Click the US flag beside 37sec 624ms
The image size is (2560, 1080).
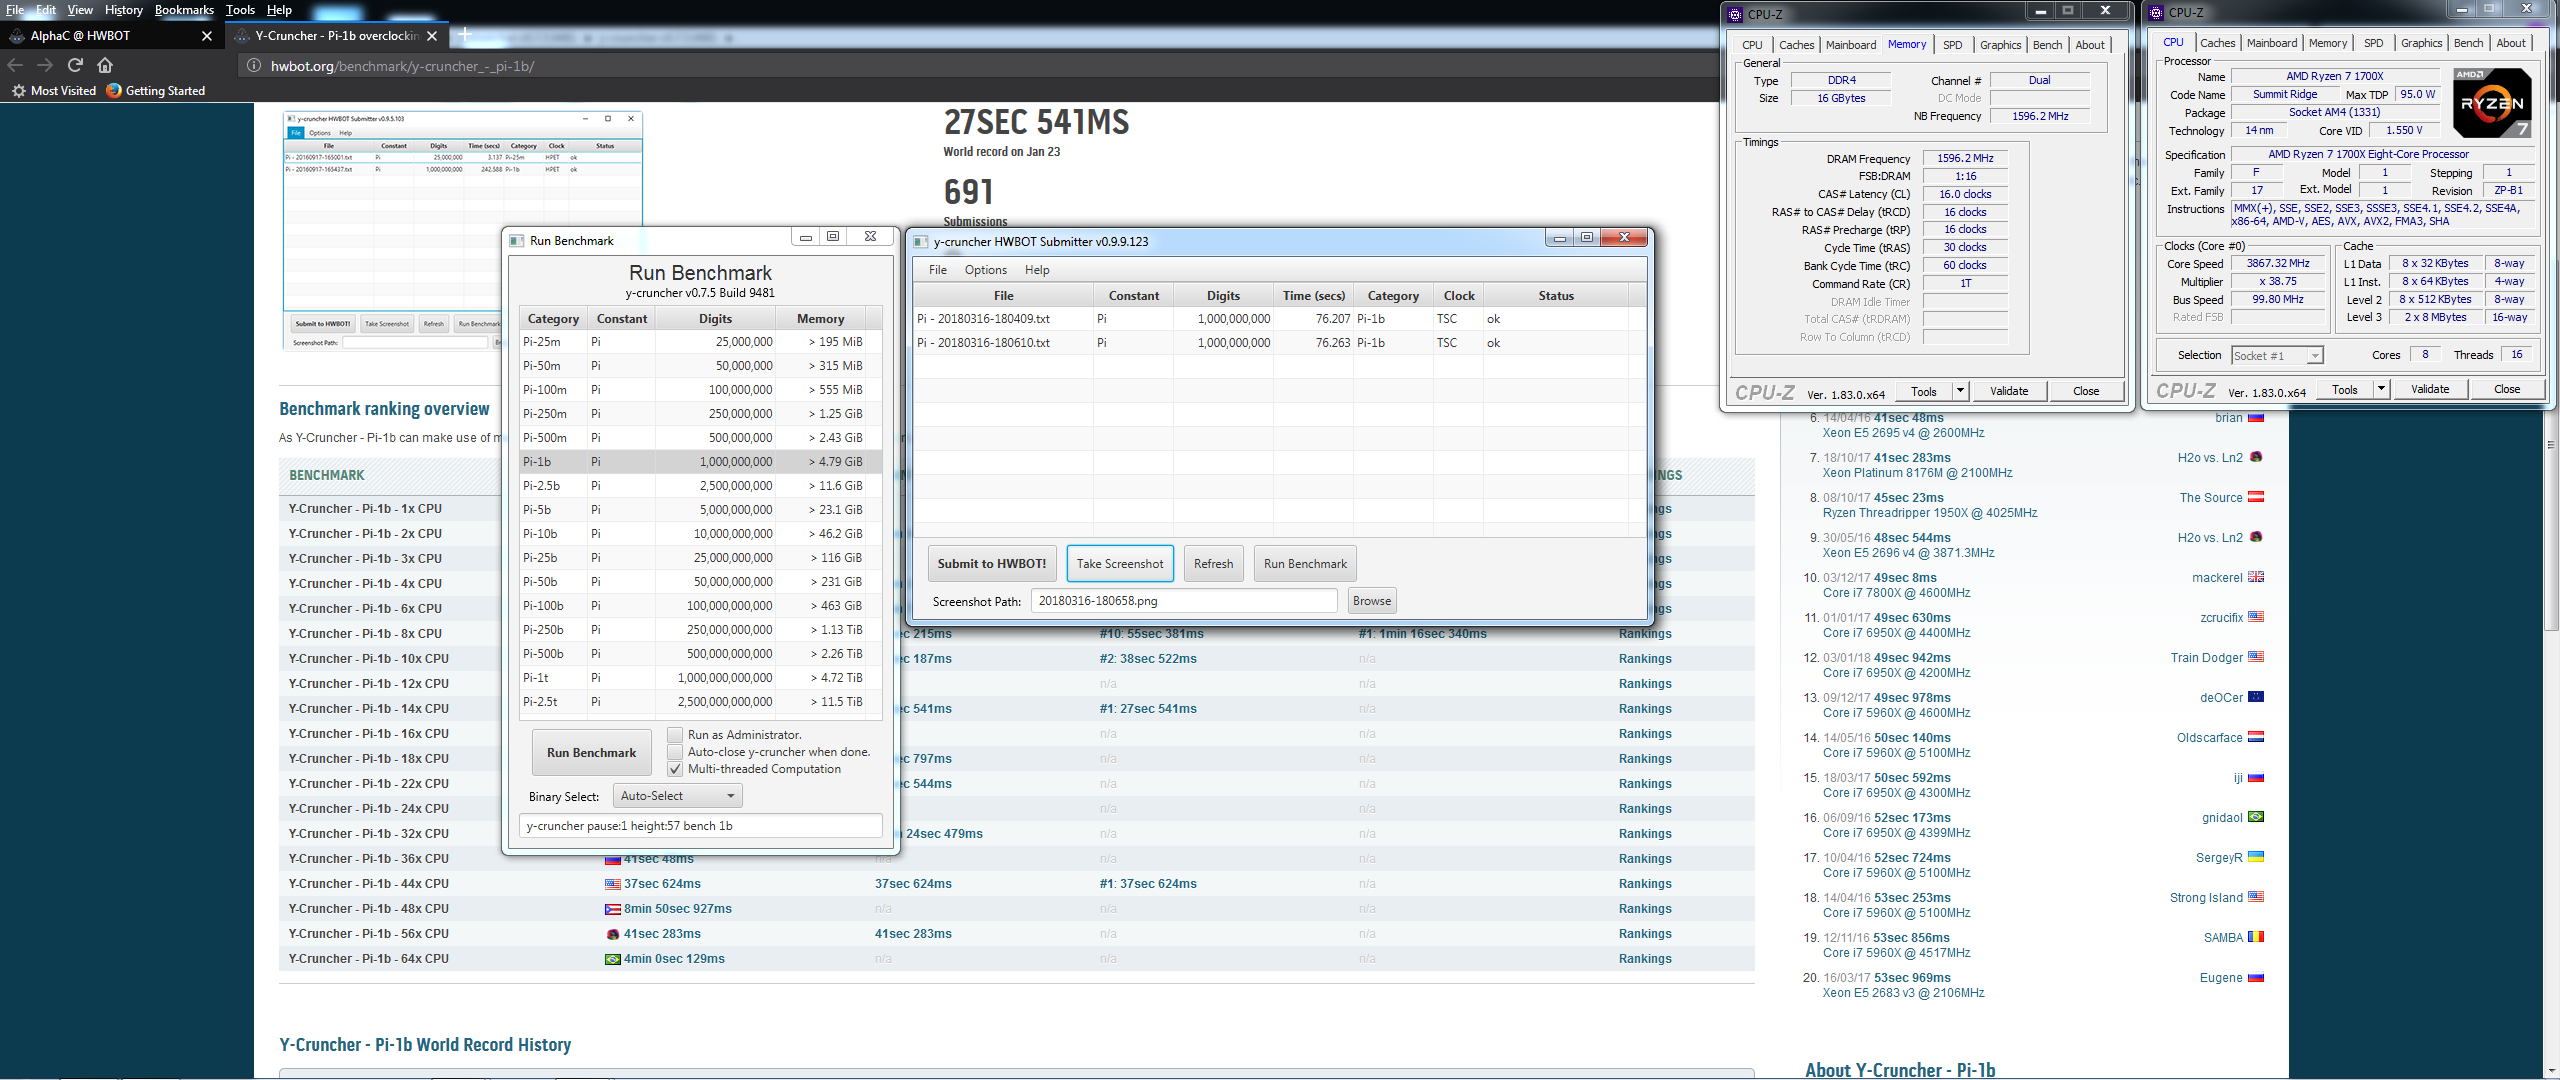[613, 884]
